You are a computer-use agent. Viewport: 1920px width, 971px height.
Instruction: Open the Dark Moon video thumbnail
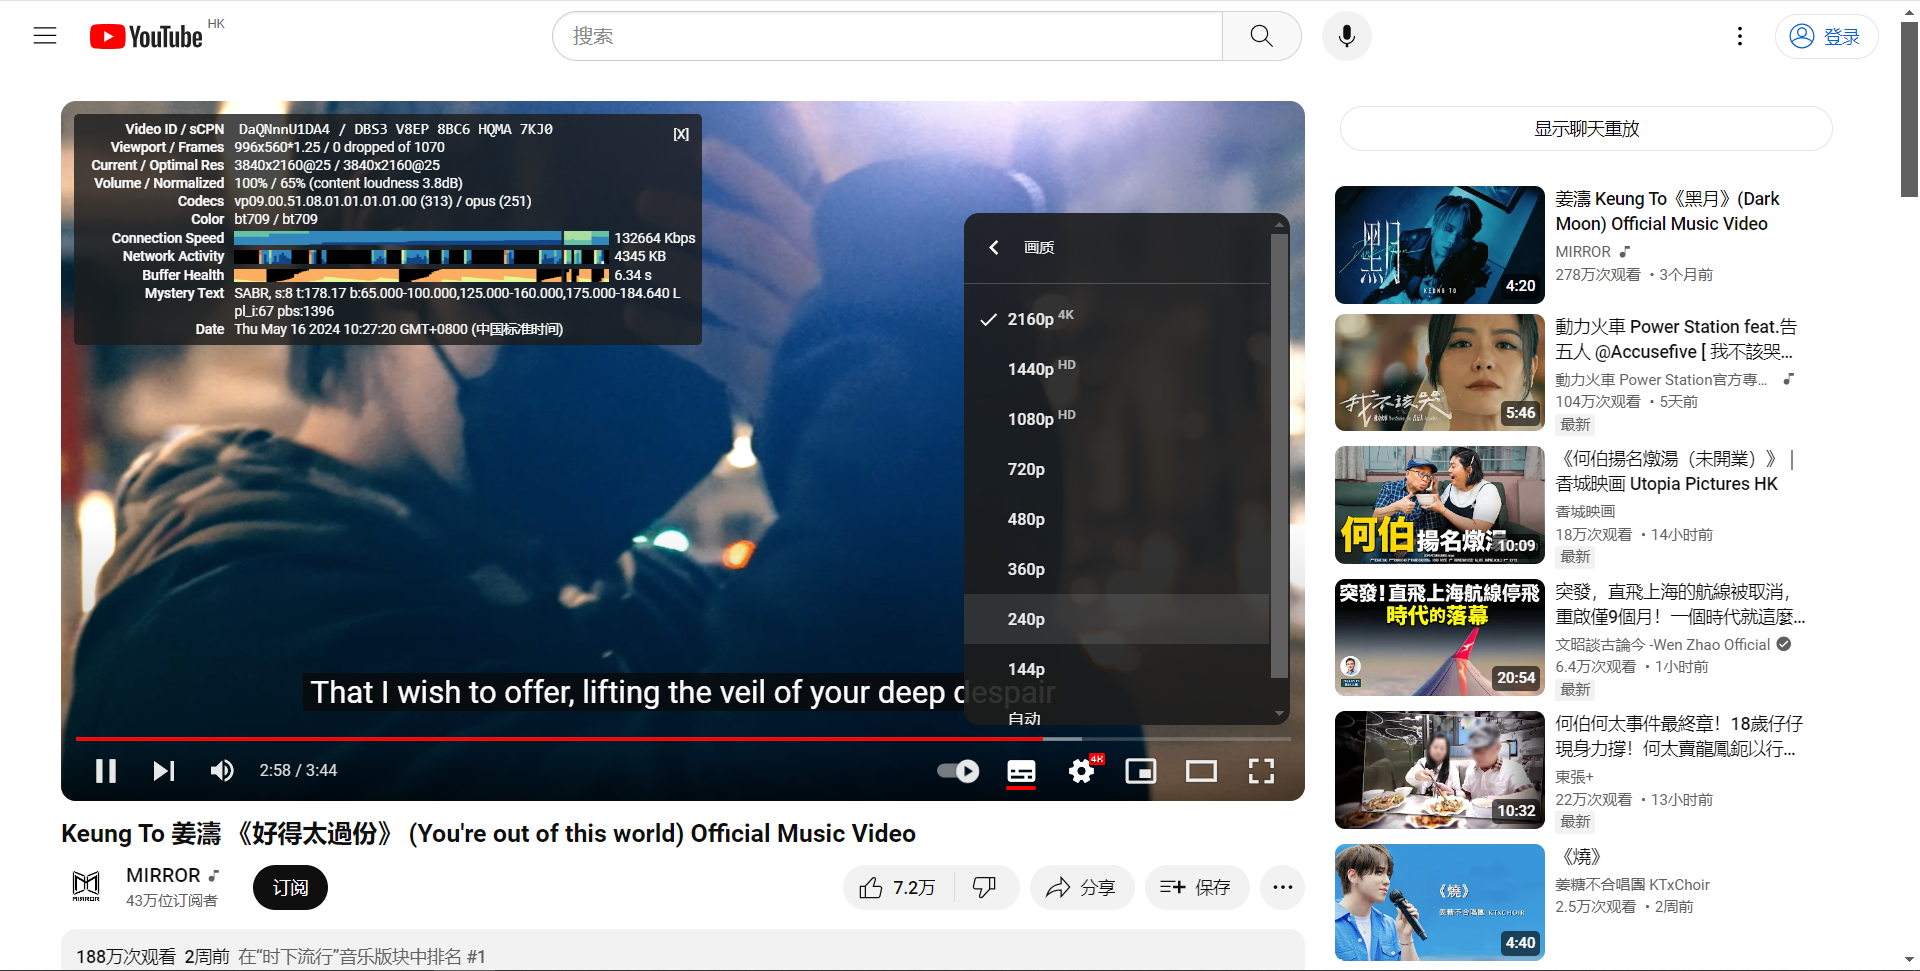pos(1440,245)
